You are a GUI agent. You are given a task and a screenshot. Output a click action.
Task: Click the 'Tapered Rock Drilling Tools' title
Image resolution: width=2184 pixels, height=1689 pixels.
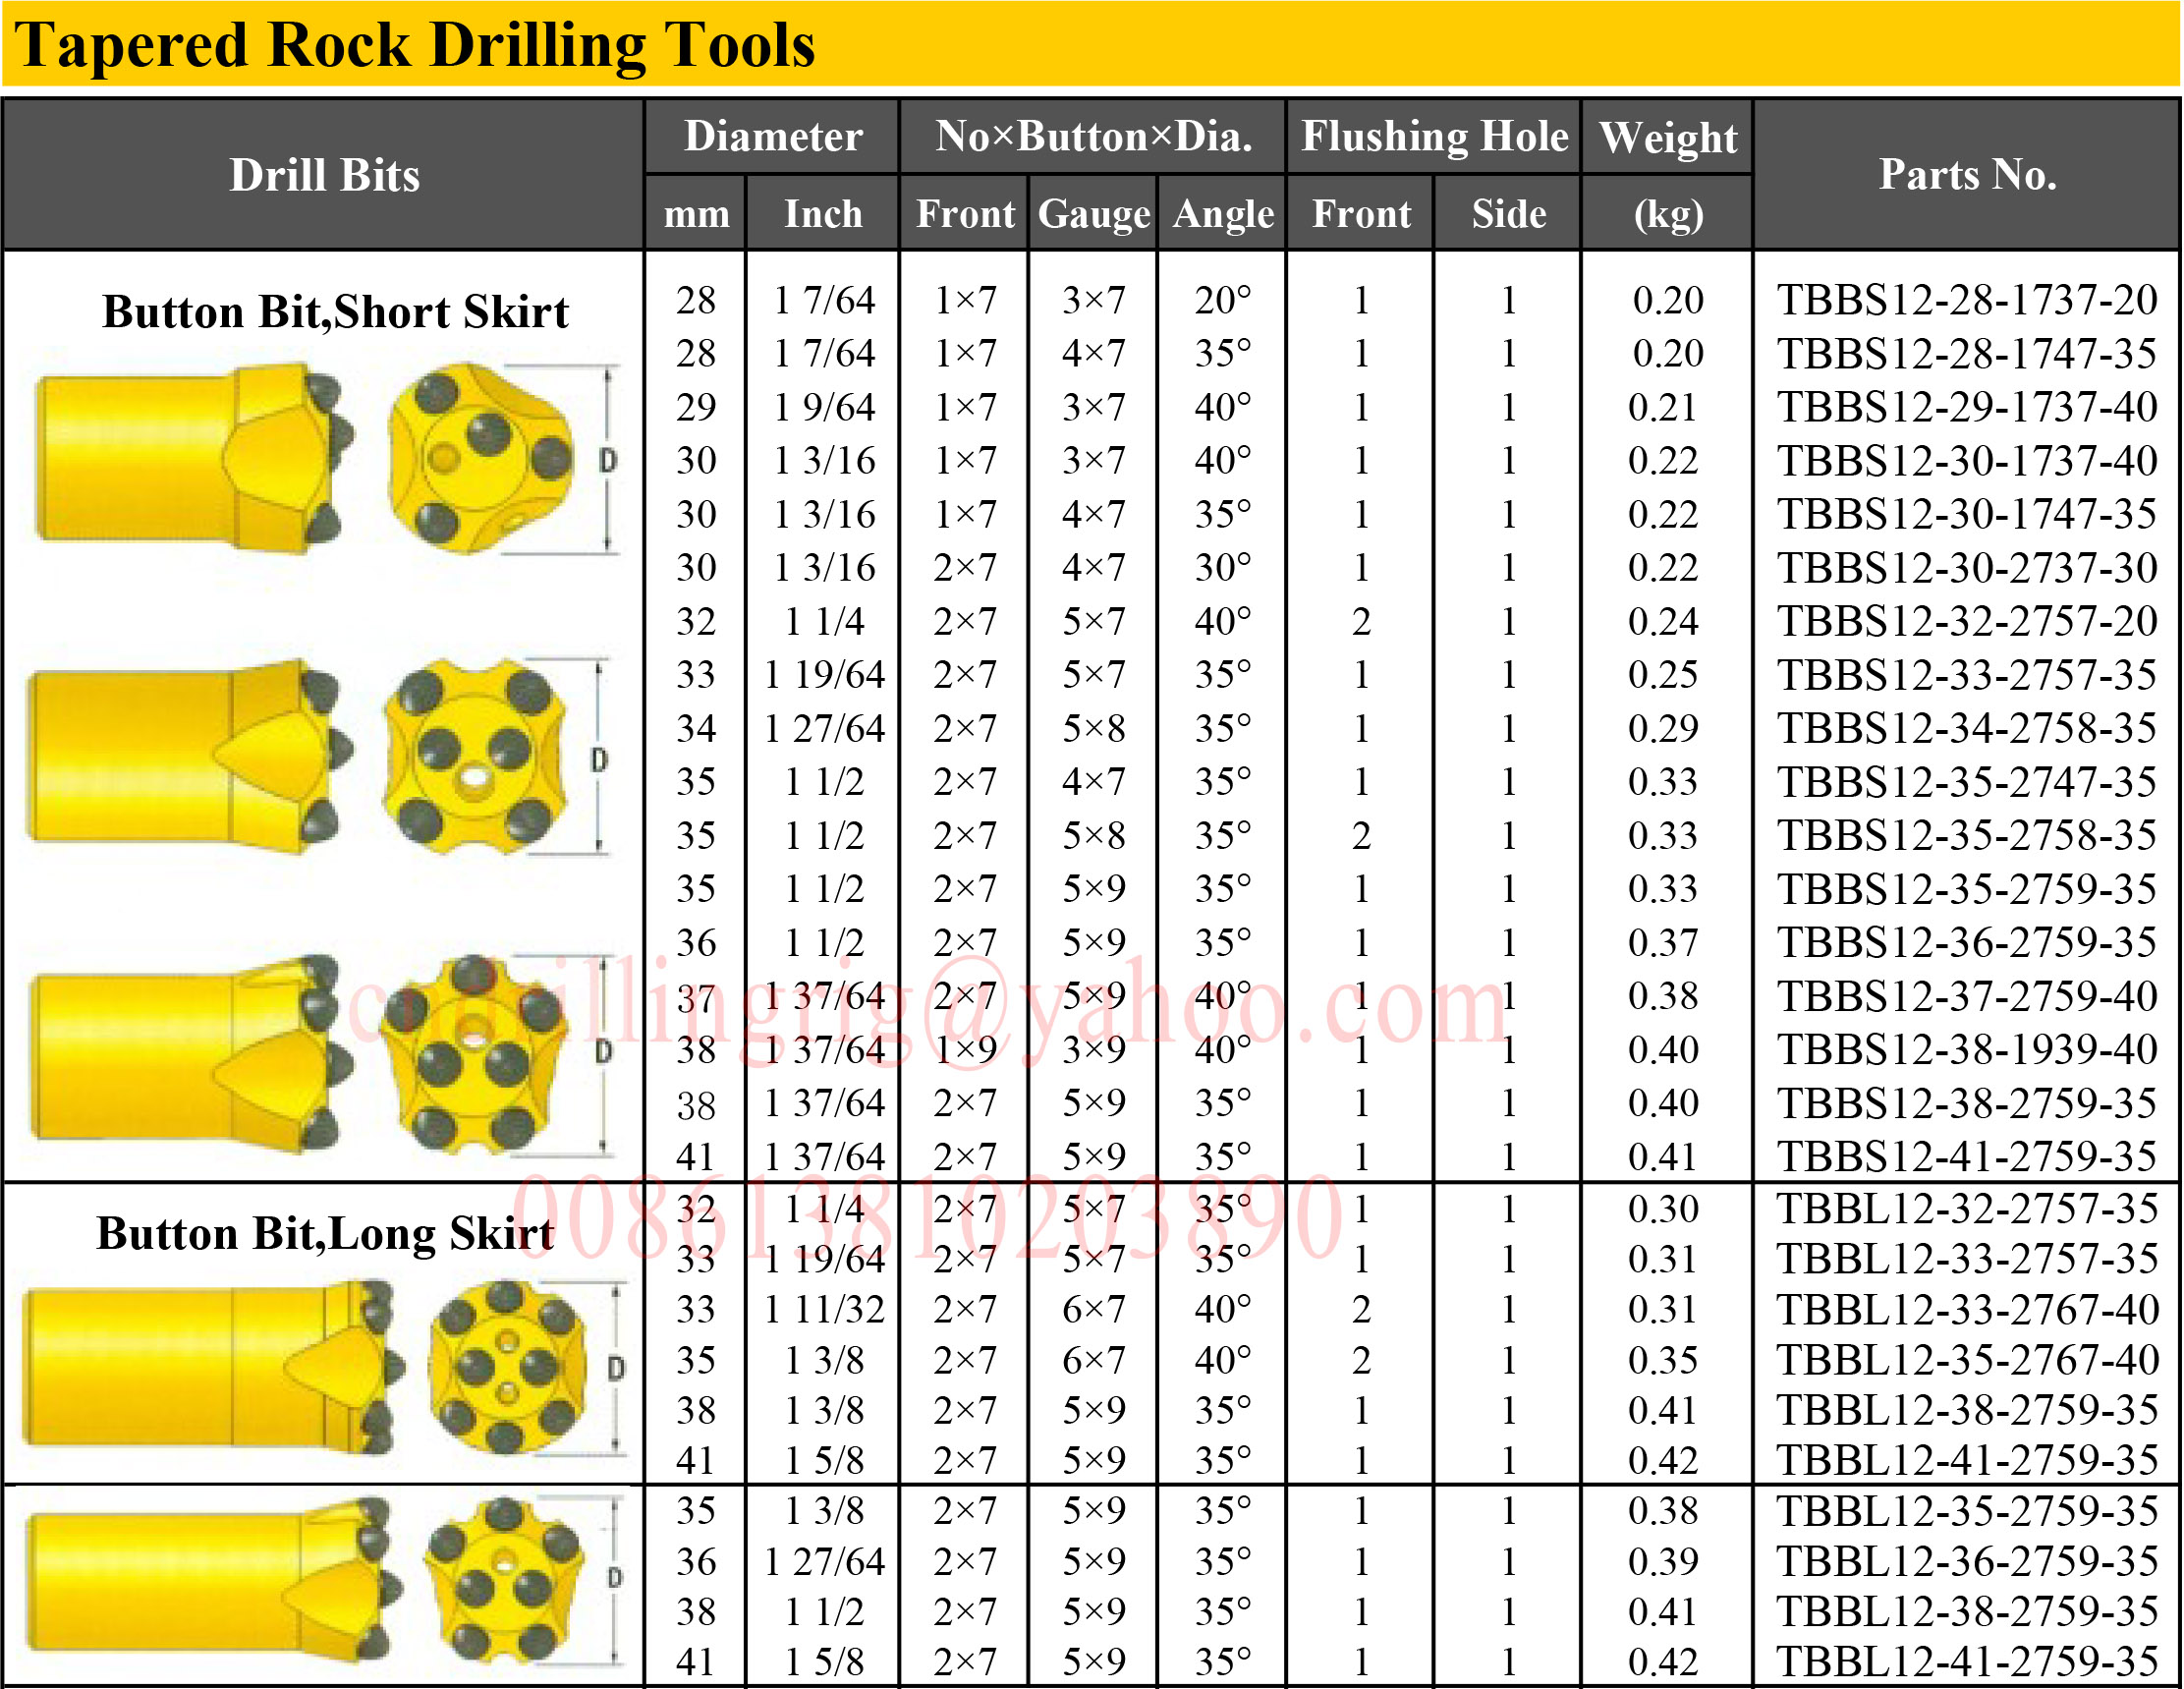coord(415,45)
